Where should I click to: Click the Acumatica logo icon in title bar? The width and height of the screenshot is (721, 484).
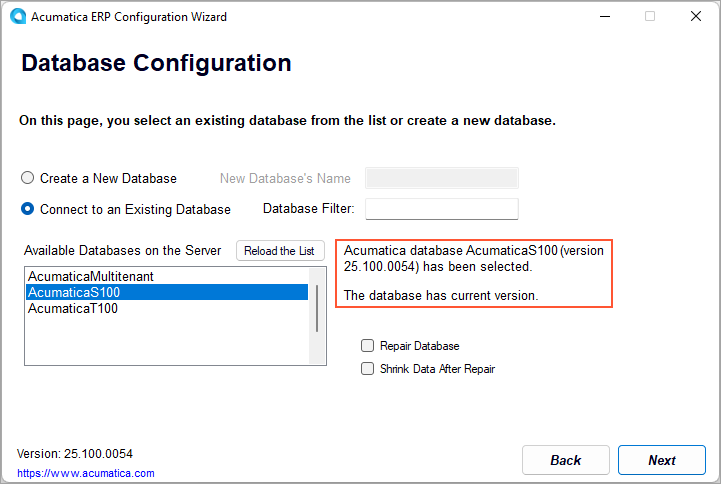point(17,17)
